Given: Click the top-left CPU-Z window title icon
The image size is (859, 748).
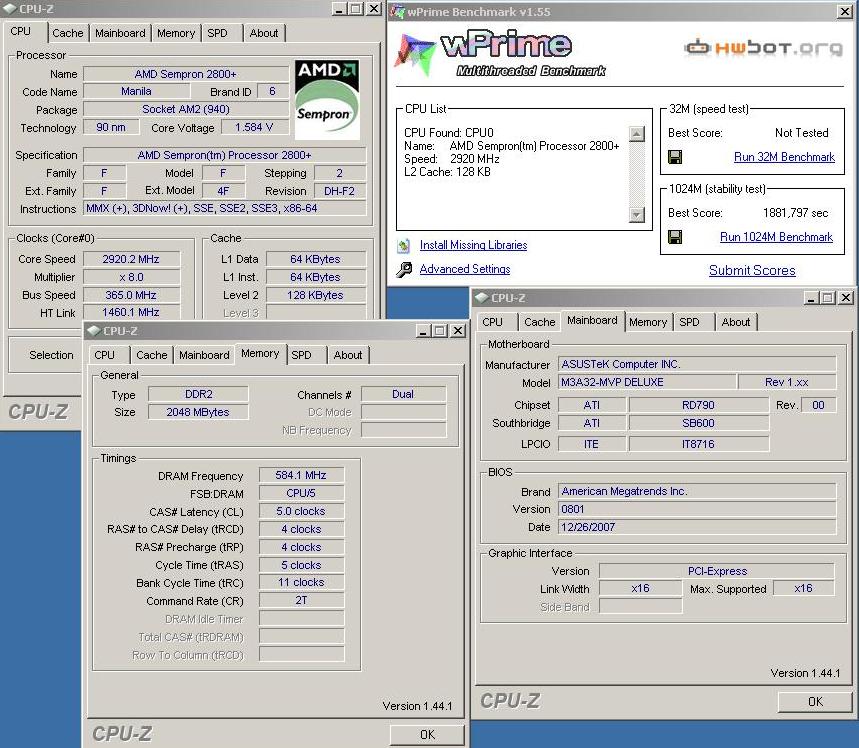Looking at the screenshot, I should [x=9, y=9].
